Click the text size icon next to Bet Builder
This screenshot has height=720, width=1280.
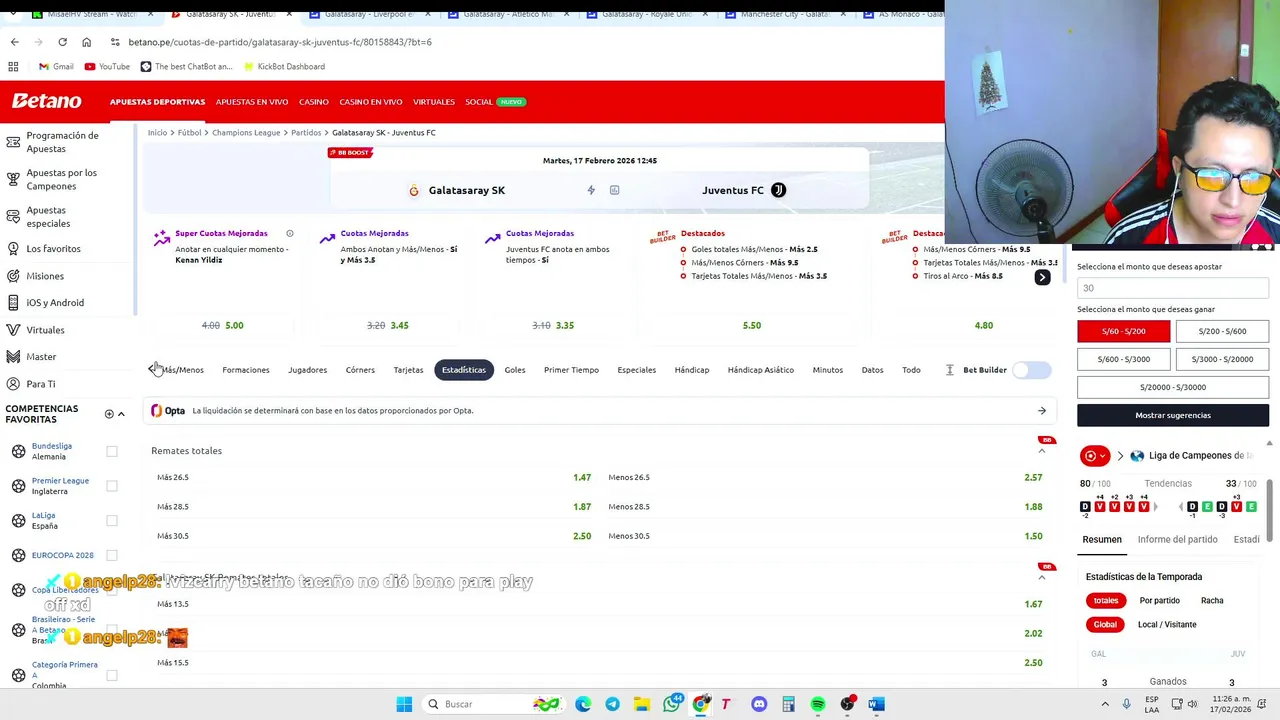(949, 370)
